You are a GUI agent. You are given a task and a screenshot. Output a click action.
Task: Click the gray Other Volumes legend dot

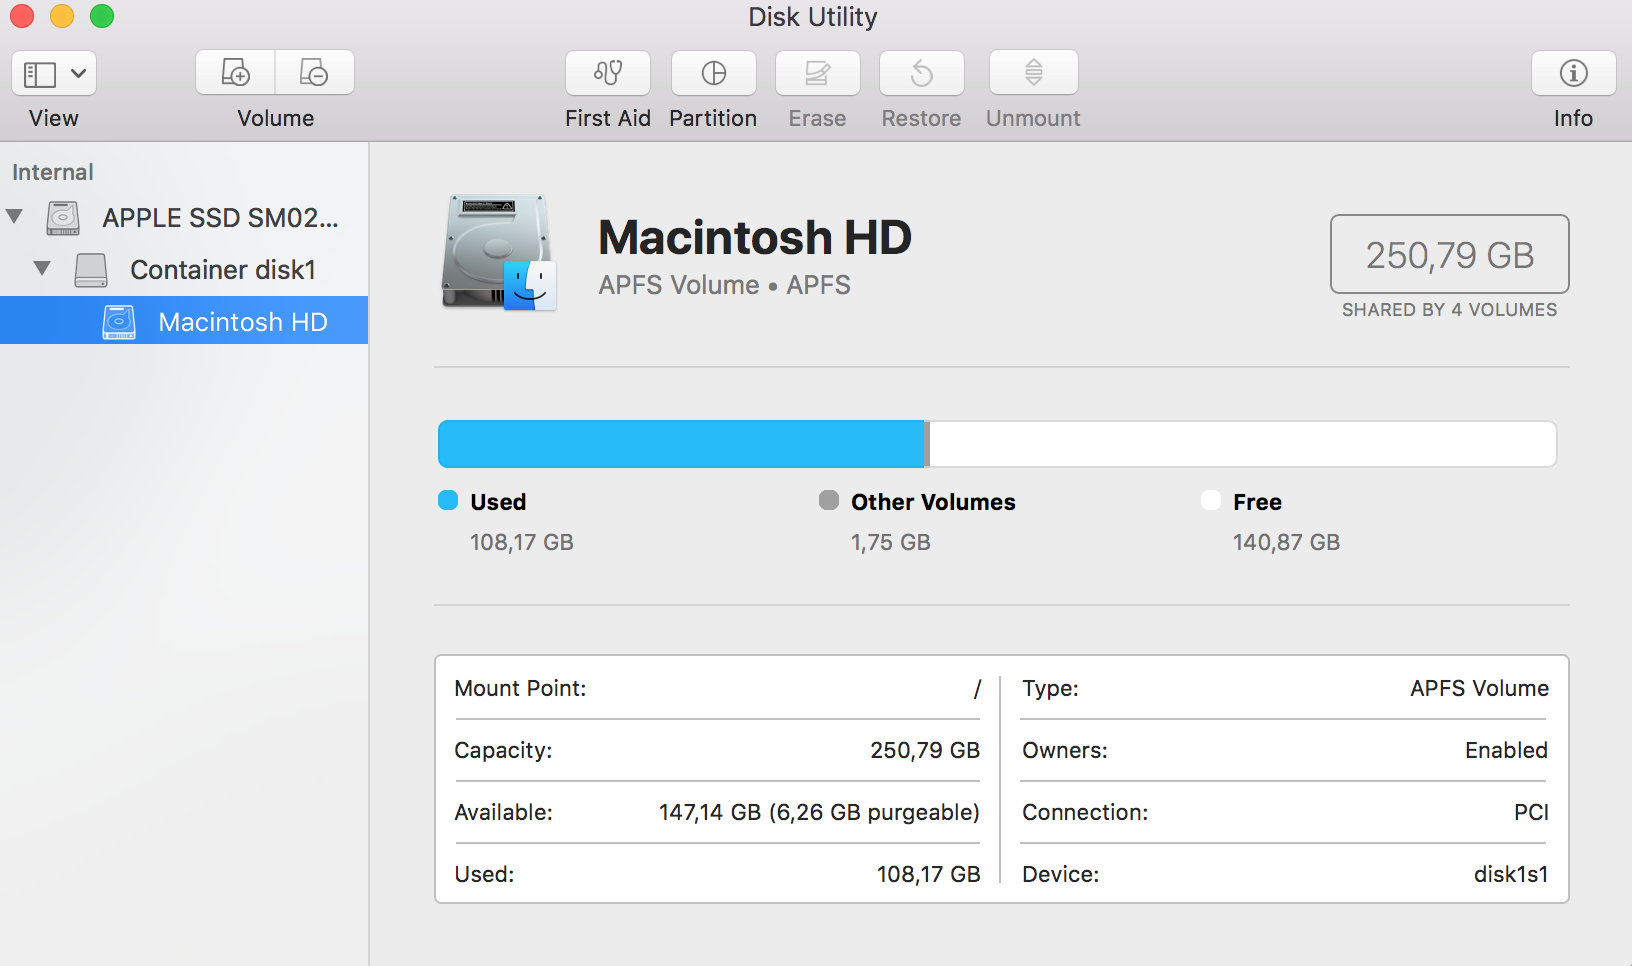829,500
